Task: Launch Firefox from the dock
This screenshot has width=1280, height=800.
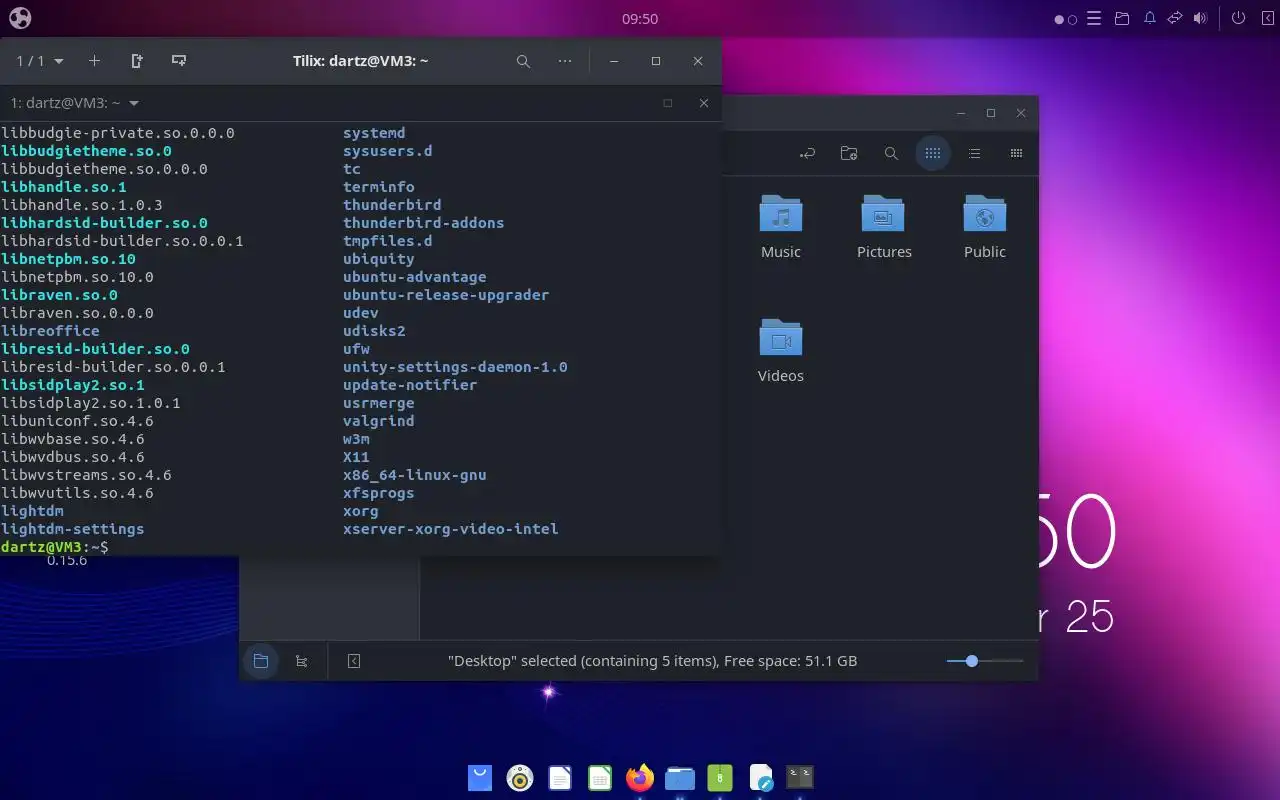Action: pyautogui.click(x=640, y=777)
